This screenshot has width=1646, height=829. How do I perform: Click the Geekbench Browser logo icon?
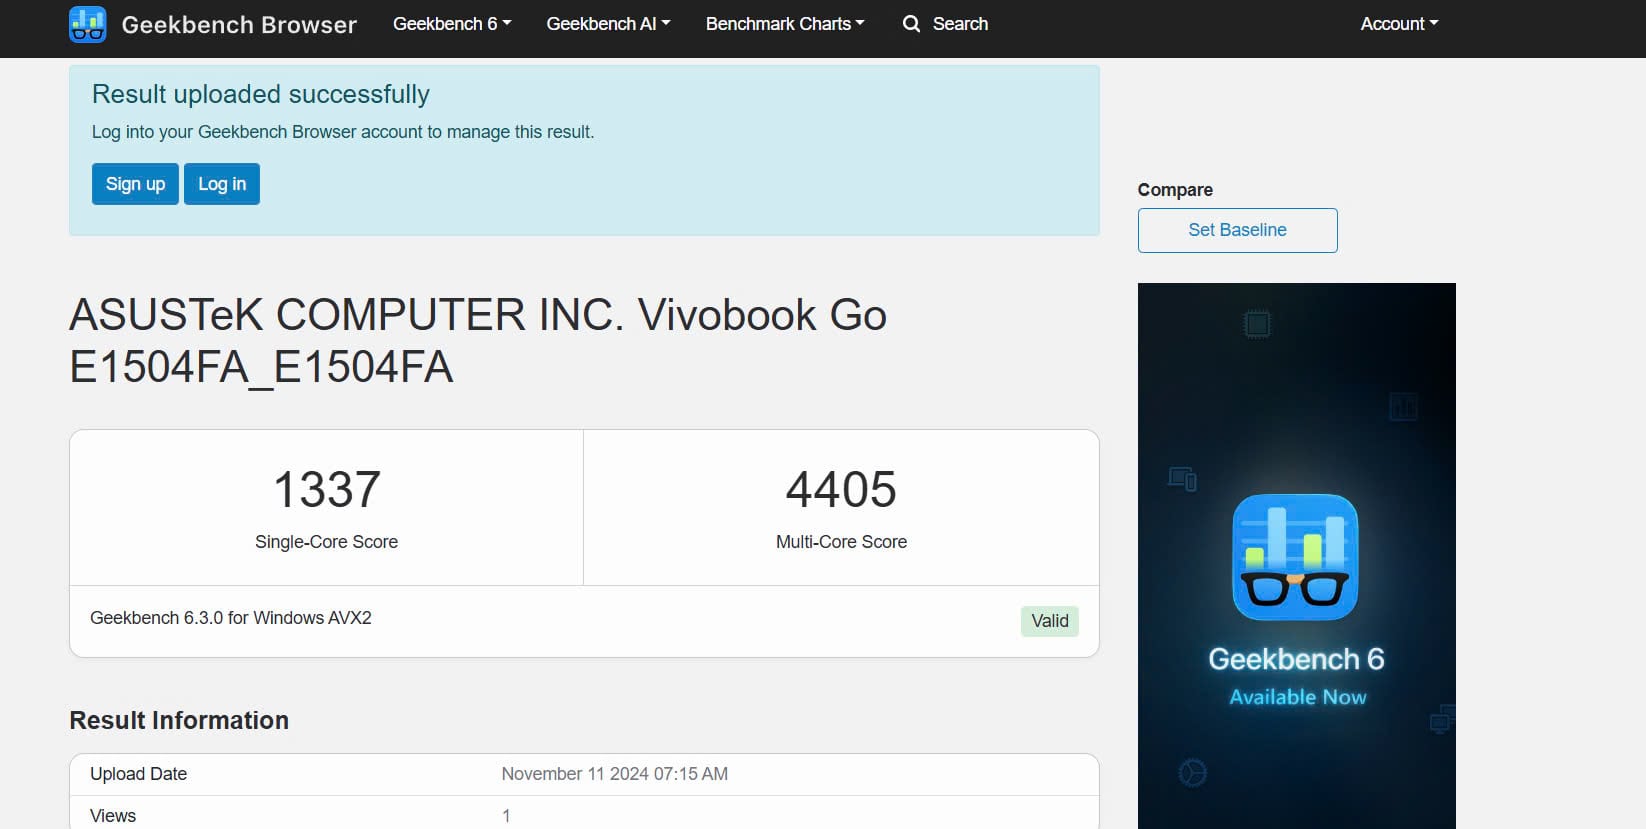[x=88, y=24]
